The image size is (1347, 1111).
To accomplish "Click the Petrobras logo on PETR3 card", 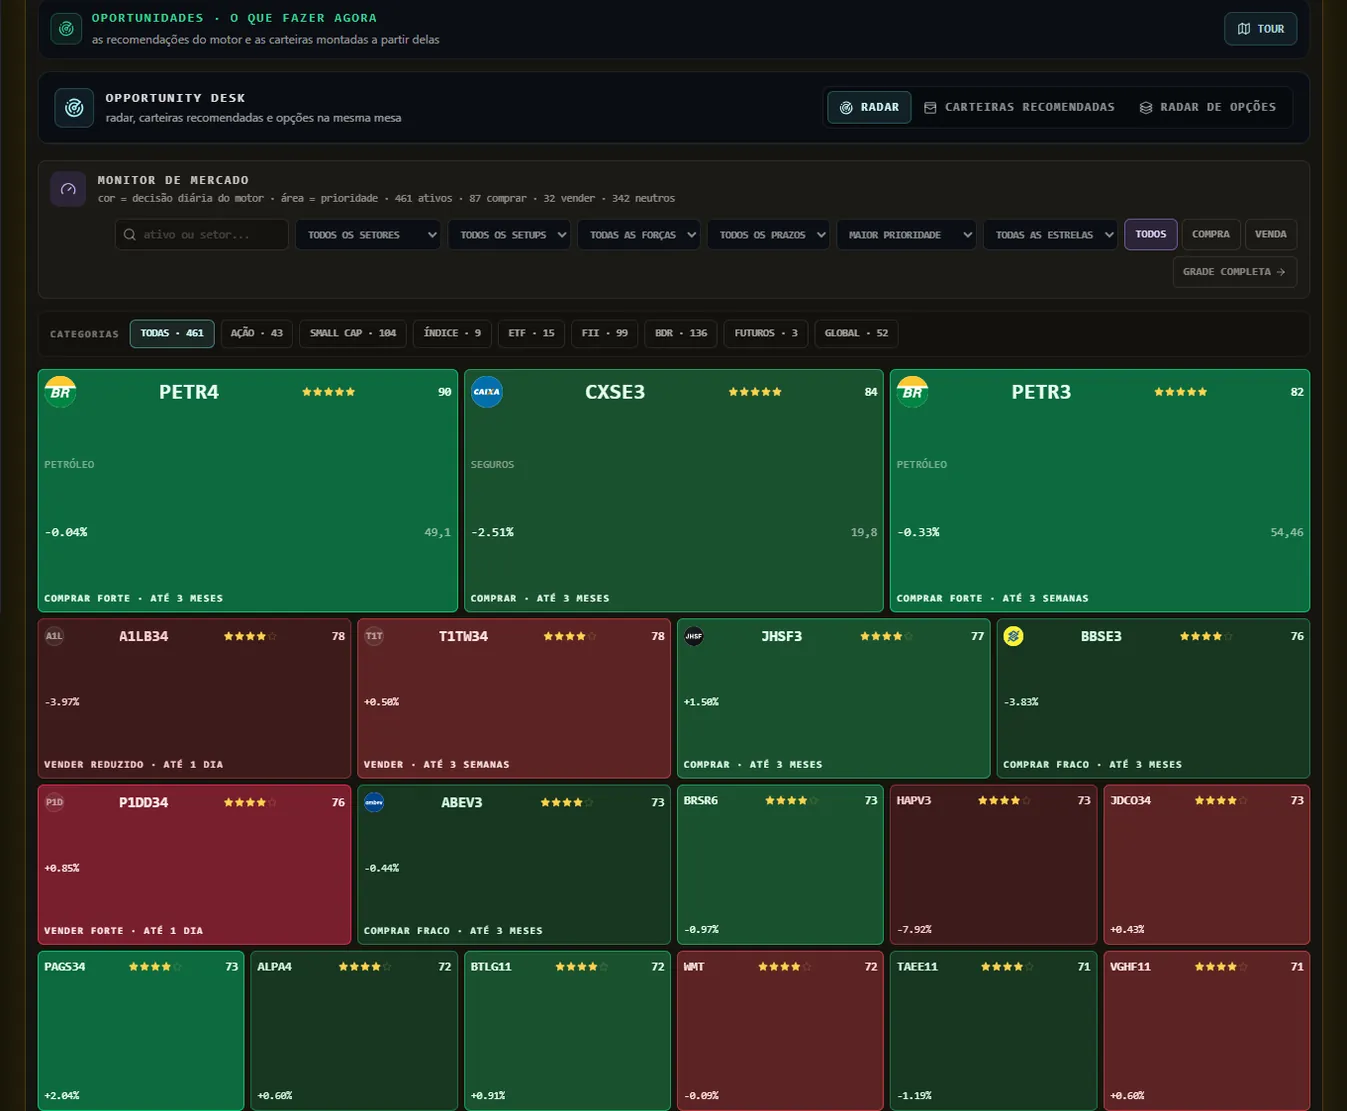I will (913, 392).
